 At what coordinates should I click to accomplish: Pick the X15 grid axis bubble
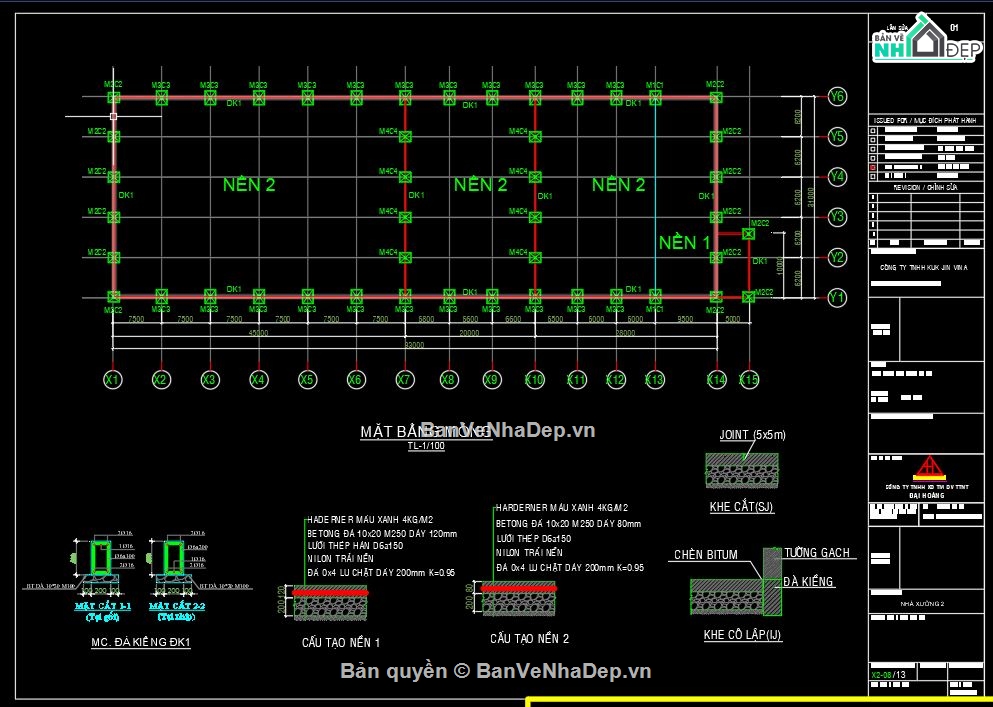tap(749, 380)
